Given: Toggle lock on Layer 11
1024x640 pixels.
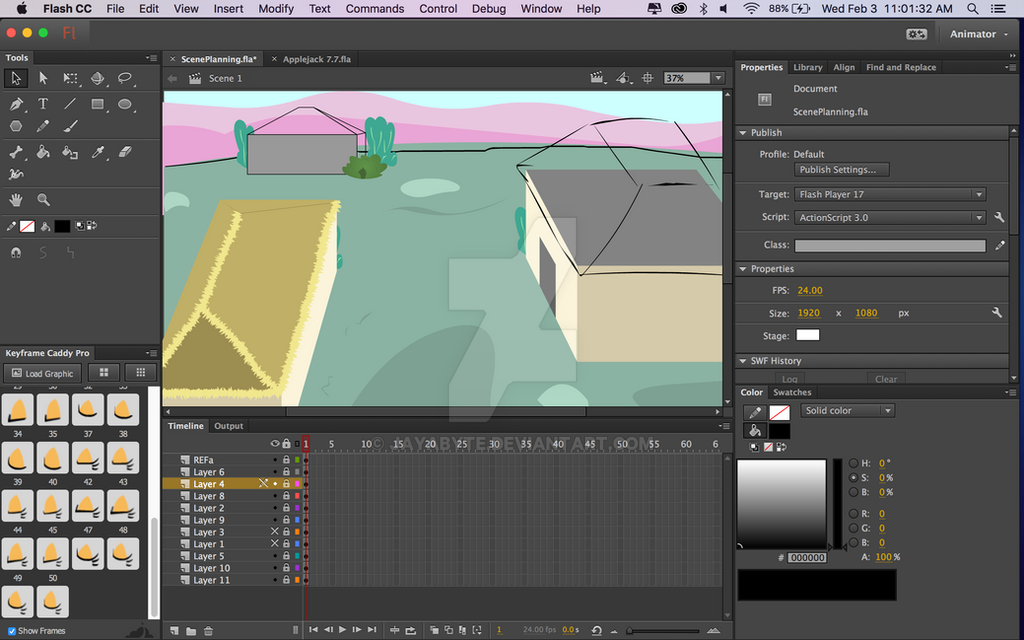Looking at the screenshot, I should 286,580.
